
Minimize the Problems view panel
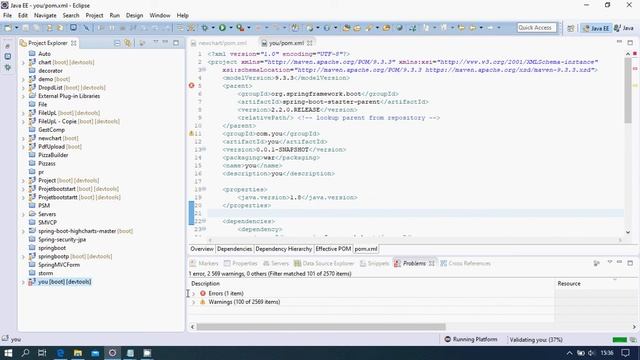[620, 263]
